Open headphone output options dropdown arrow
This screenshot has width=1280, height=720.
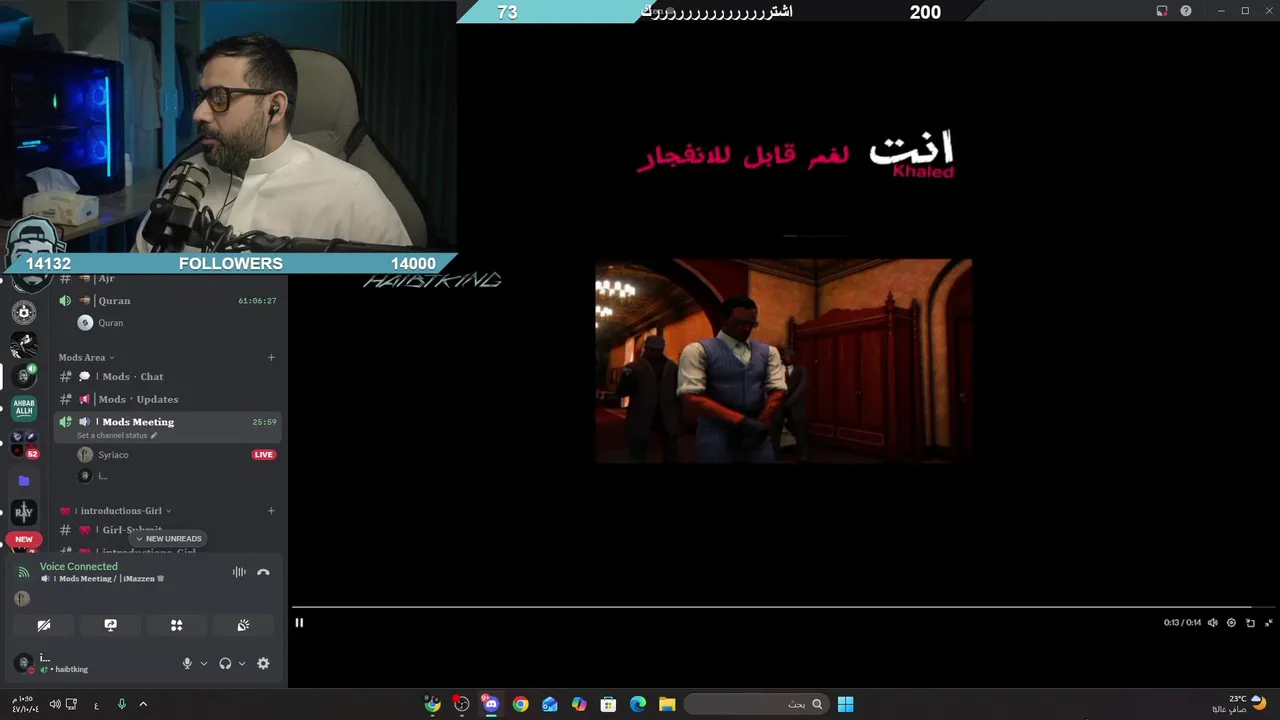(x=242, y=663)
